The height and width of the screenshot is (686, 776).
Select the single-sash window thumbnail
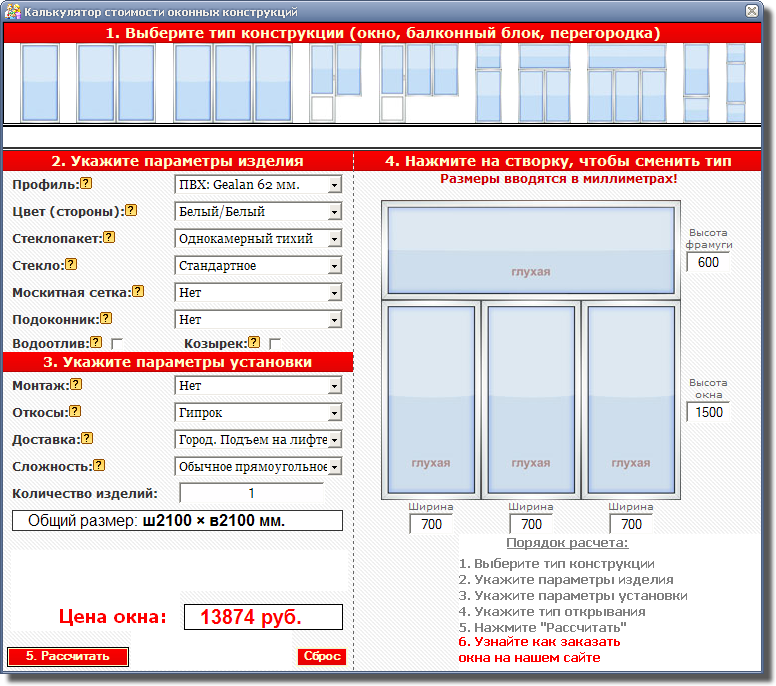point(40,82)
